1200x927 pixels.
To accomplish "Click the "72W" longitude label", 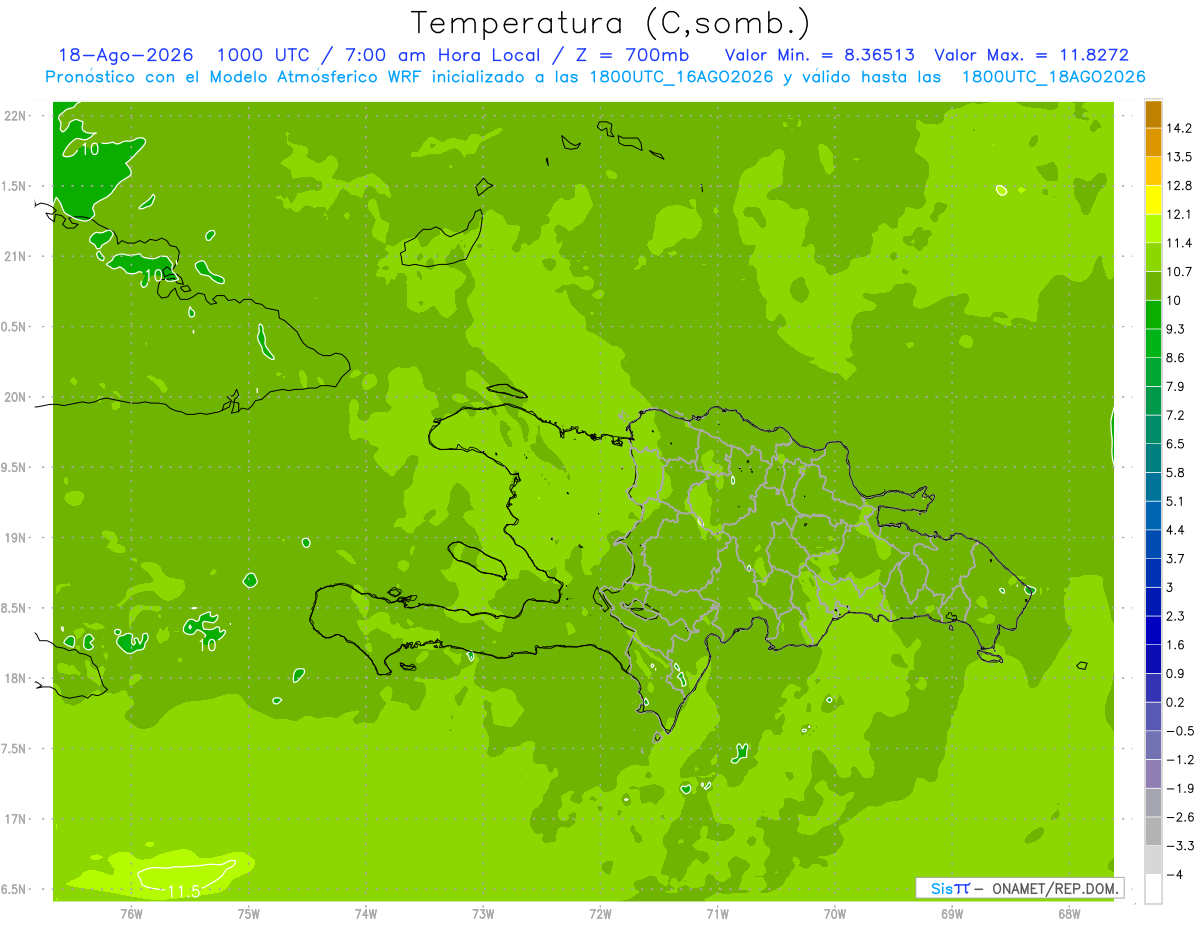I will (600, 914).
